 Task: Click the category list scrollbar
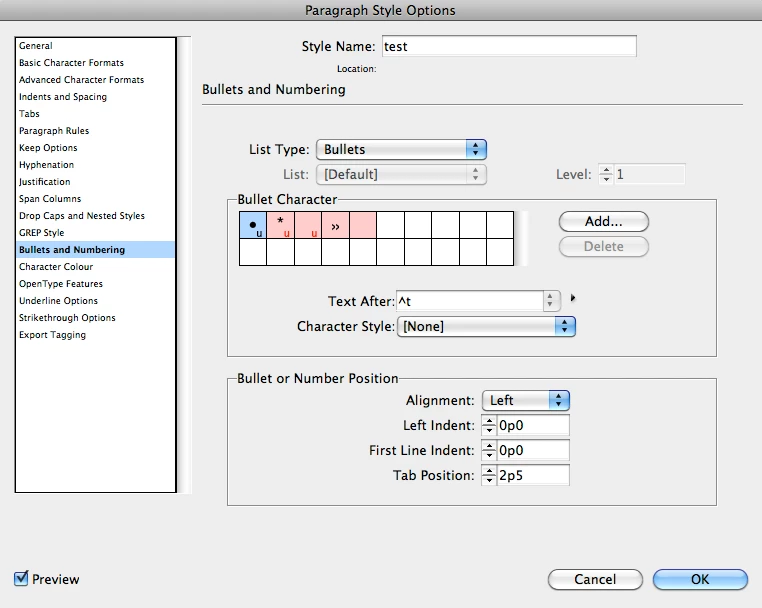[x=184, y=265]
